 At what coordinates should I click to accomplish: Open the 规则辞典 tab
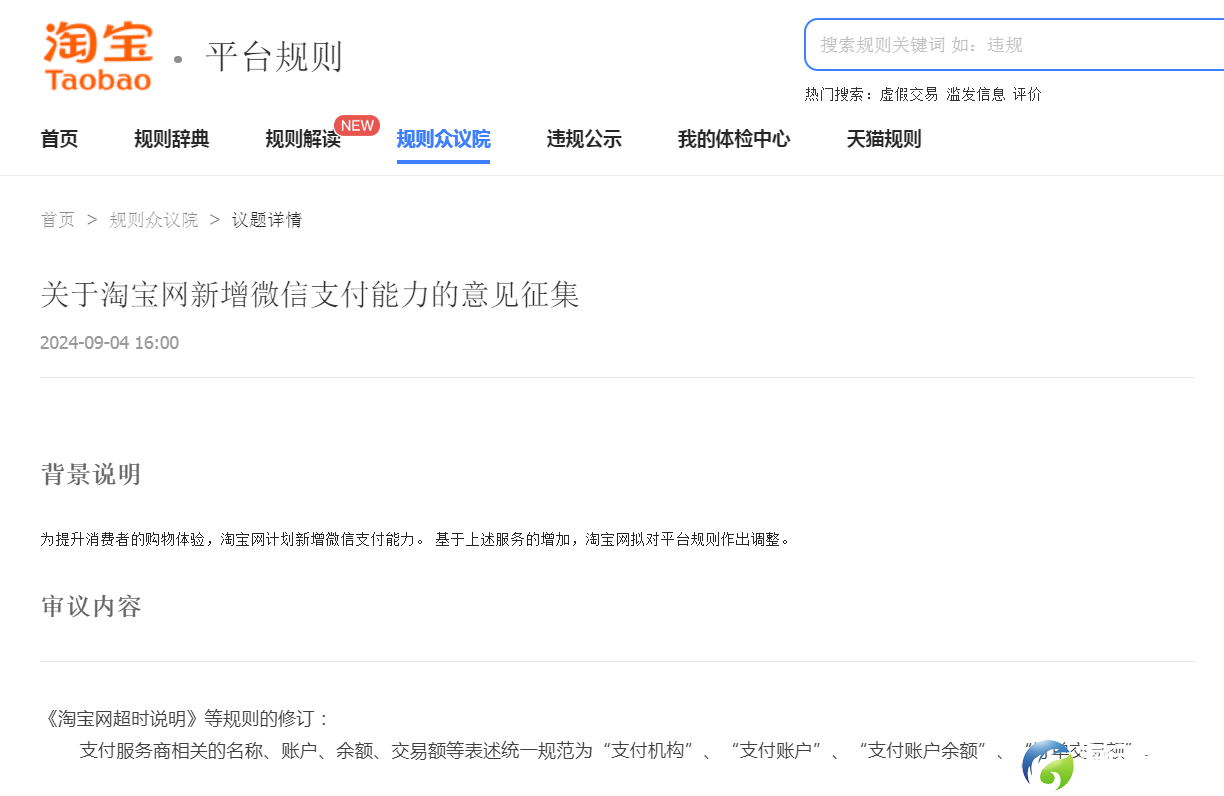(x=172, y=139)
